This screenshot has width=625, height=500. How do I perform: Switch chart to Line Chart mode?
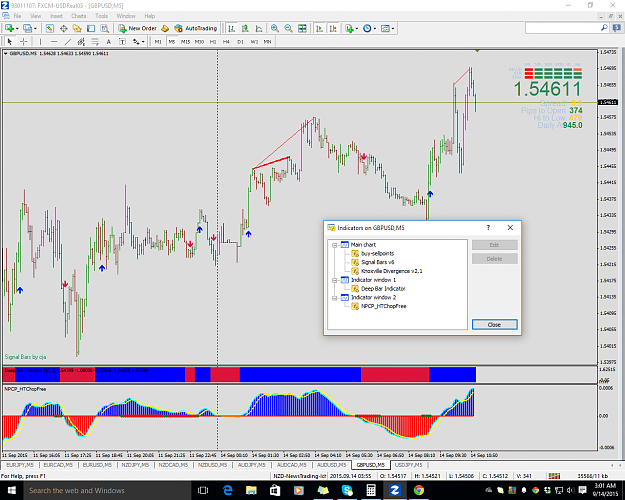[x=259, y=28]
